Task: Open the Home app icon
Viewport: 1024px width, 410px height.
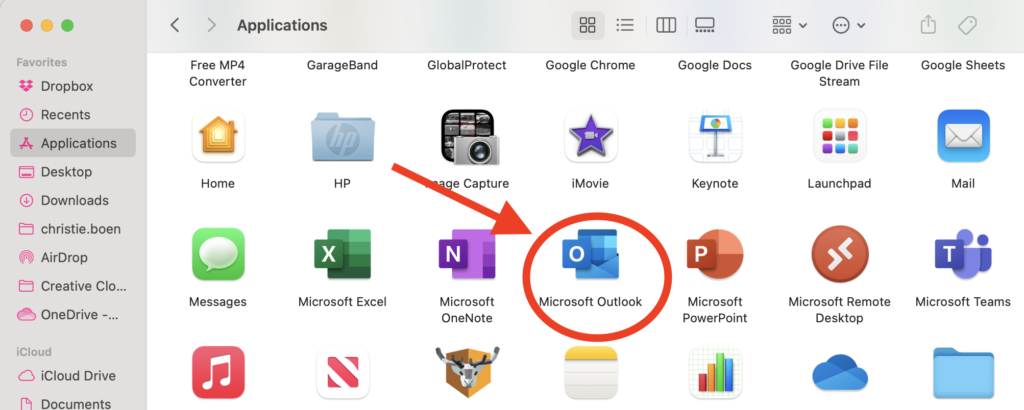Action: click(x=217, y=136)
